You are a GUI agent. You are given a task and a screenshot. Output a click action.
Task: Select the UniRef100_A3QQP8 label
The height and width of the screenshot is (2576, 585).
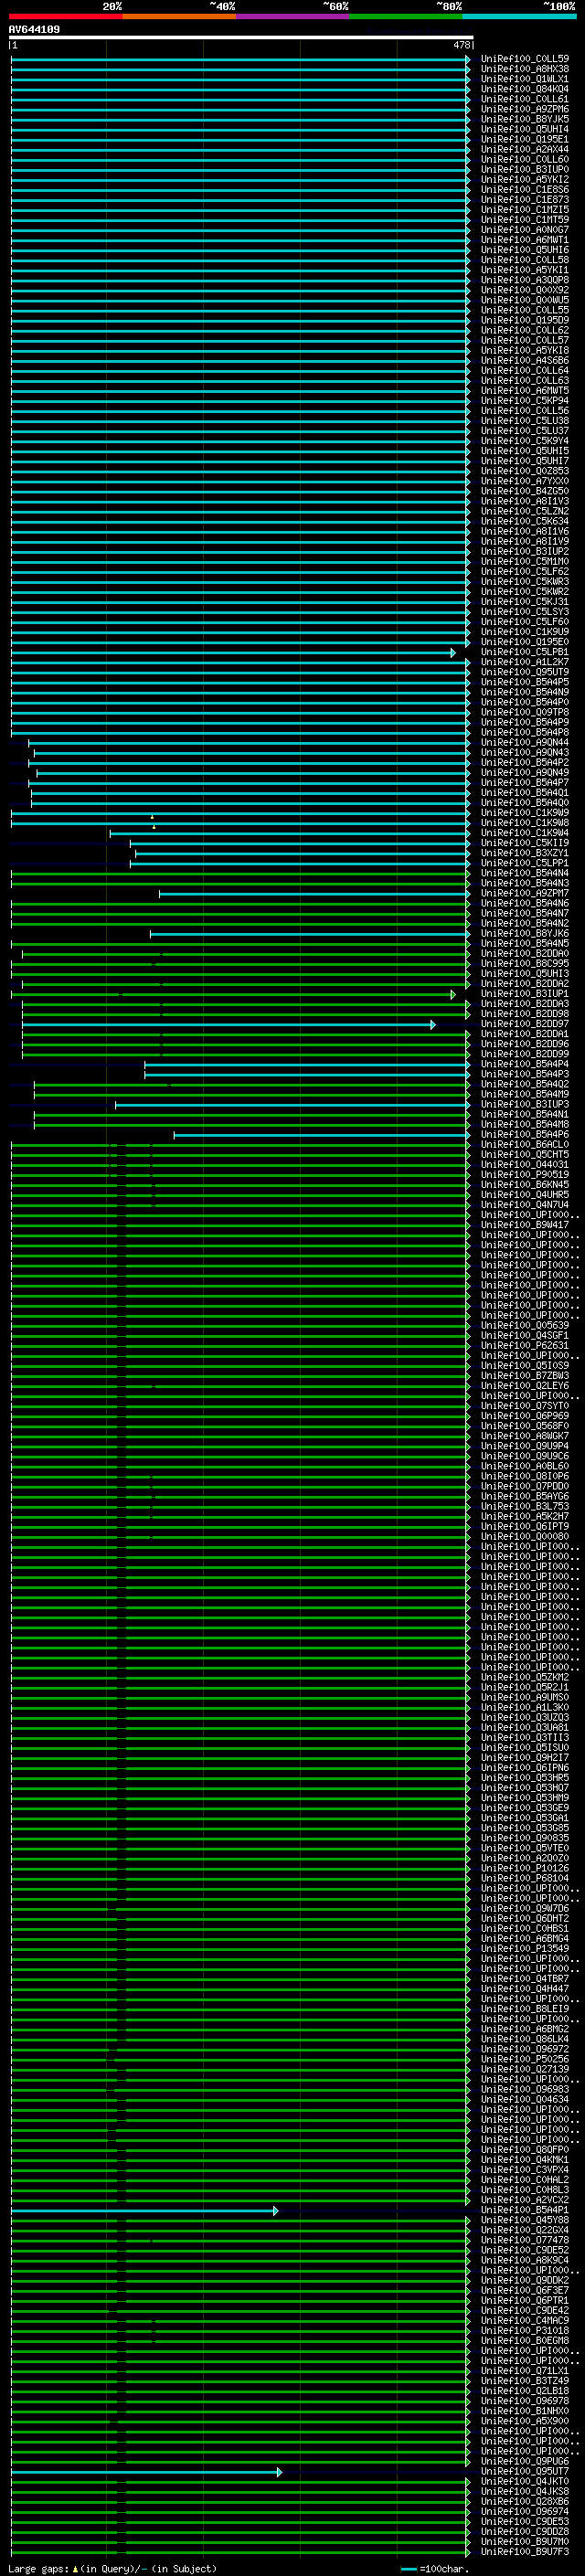pyautogui.click(x=525, y=280)
